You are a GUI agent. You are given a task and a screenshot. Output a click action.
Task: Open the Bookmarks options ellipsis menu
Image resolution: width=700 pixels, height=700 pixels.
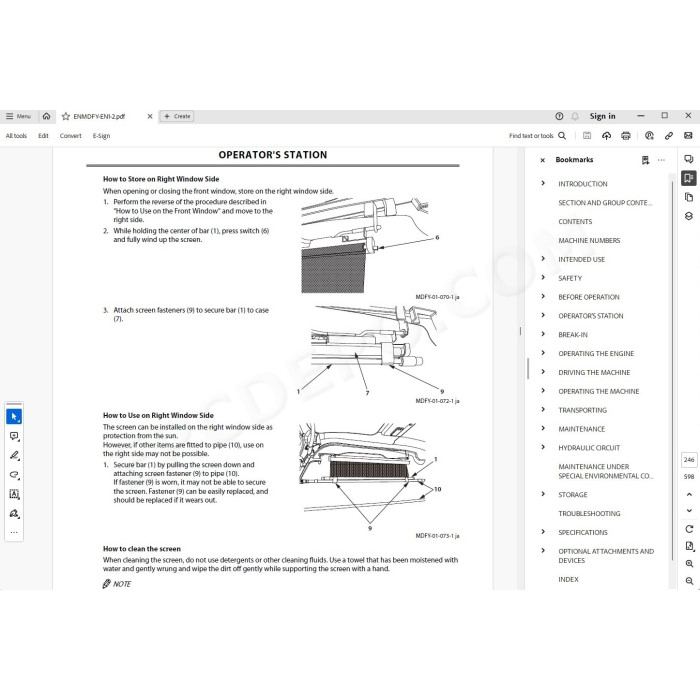661,160
